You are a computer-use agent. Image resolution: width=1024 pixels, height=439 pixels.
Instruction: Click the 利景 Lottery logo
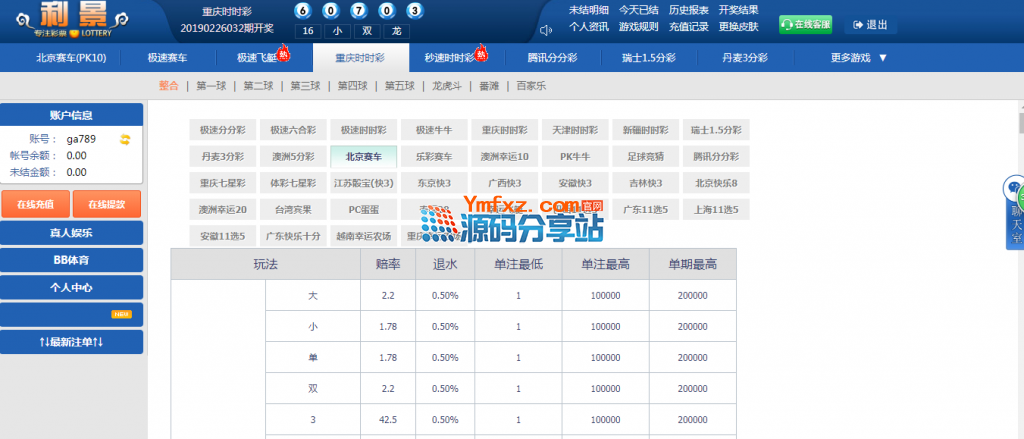pyautogui.click(x=70, y=20)
